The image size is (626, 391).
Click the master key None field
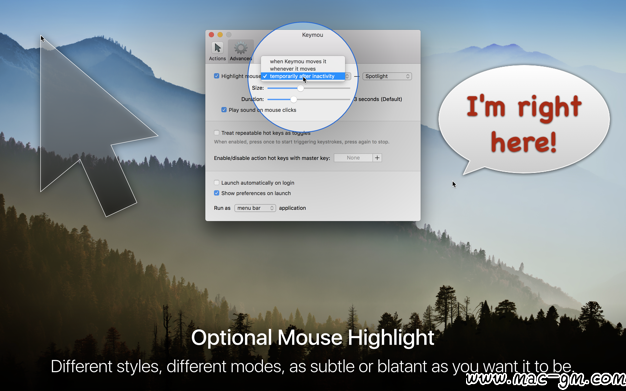353,158
